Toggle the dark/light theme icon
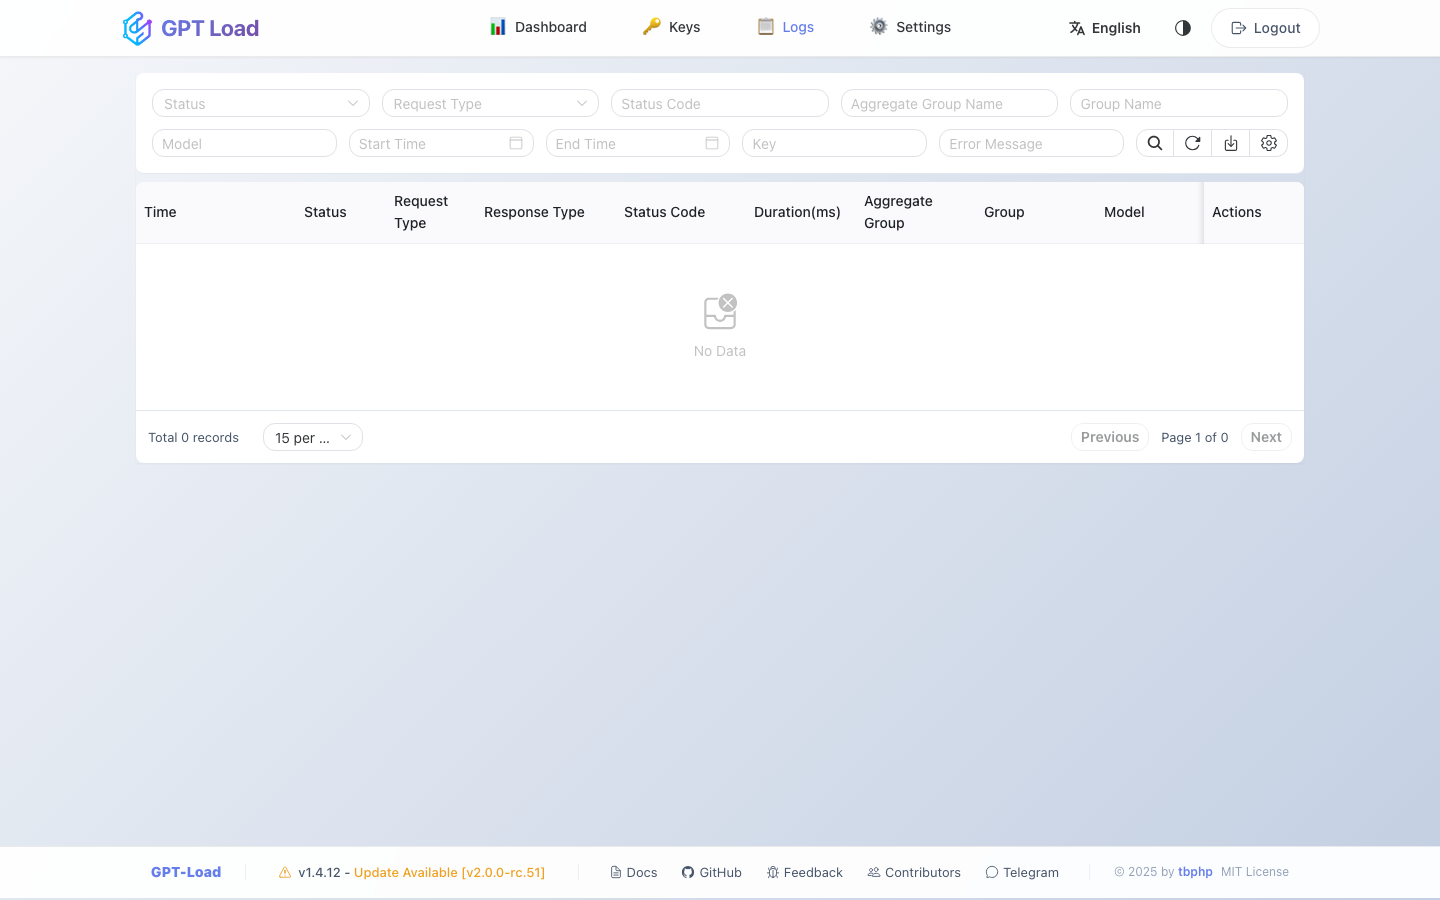This screenshot has height=900, width=1440. coord(1183,28)
